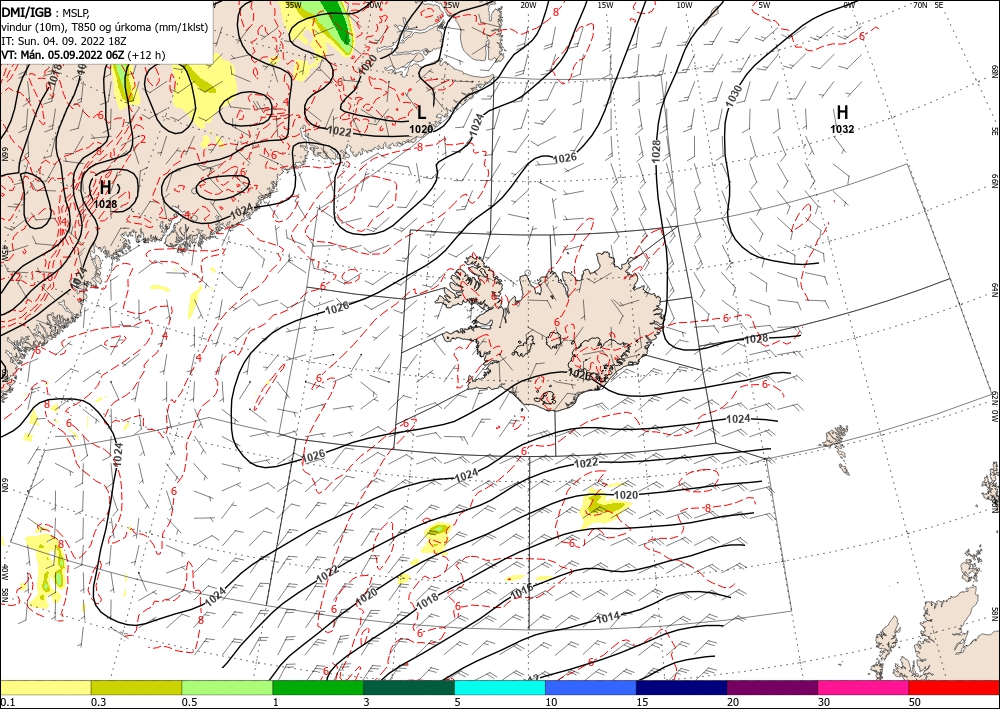Click the '15W' longitude label at top
This screenshot has width=1000, height=709.
605,5
